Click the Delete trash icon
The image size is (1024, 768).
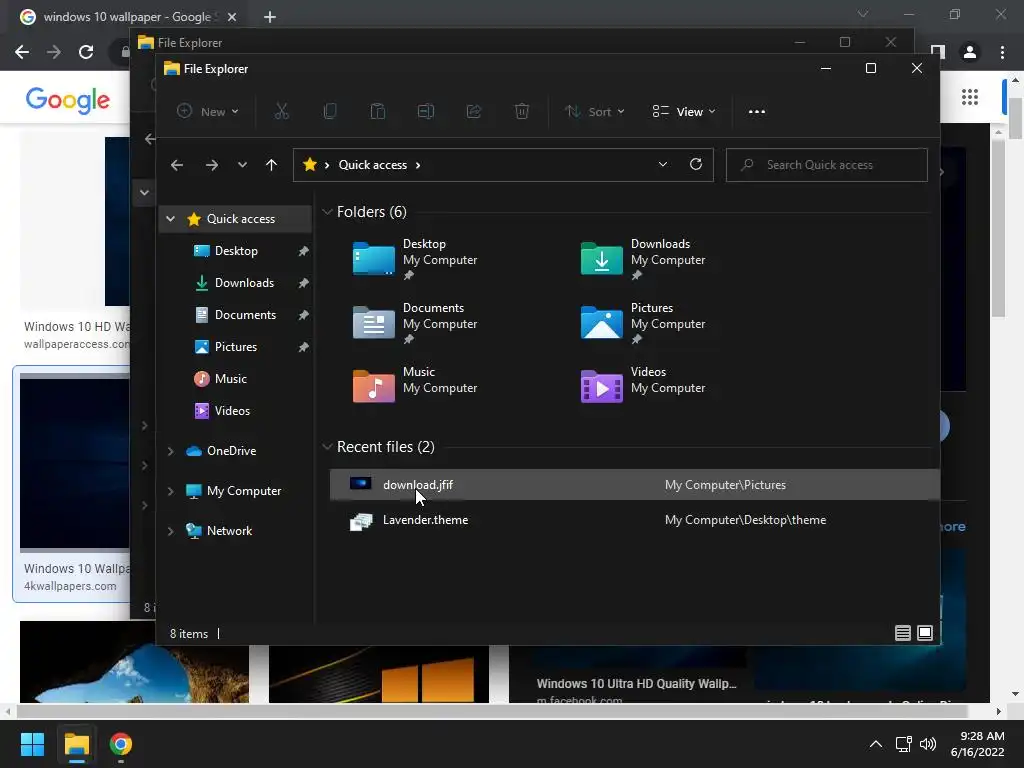click(x=522, y=112)
